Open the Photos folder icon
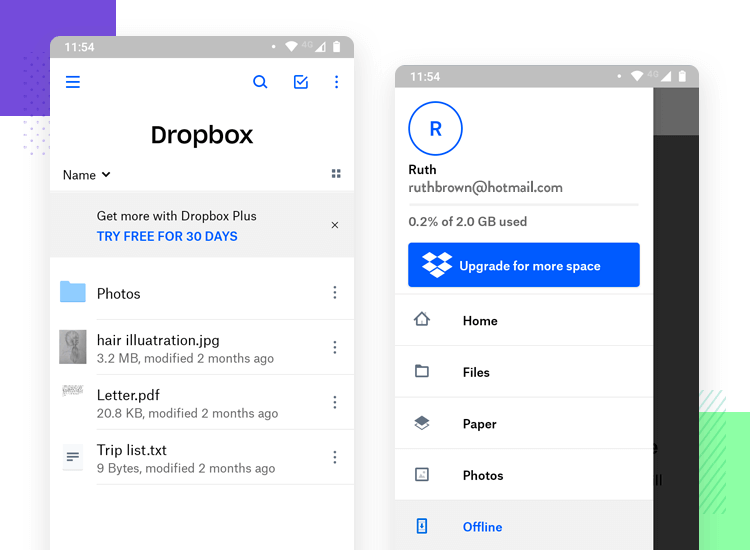Image resolution: width=750 pixels, height=550 pixels. 73,292
